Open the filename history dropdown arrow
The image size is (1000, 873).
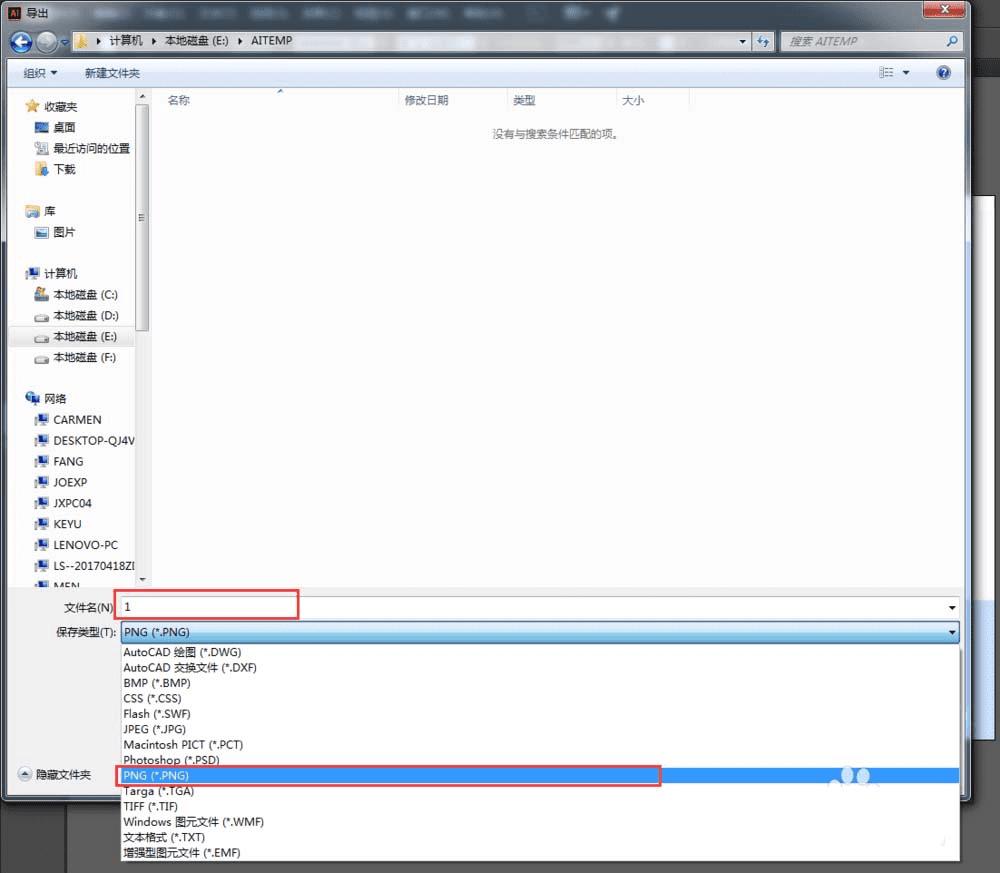click(x=952, y=607)
